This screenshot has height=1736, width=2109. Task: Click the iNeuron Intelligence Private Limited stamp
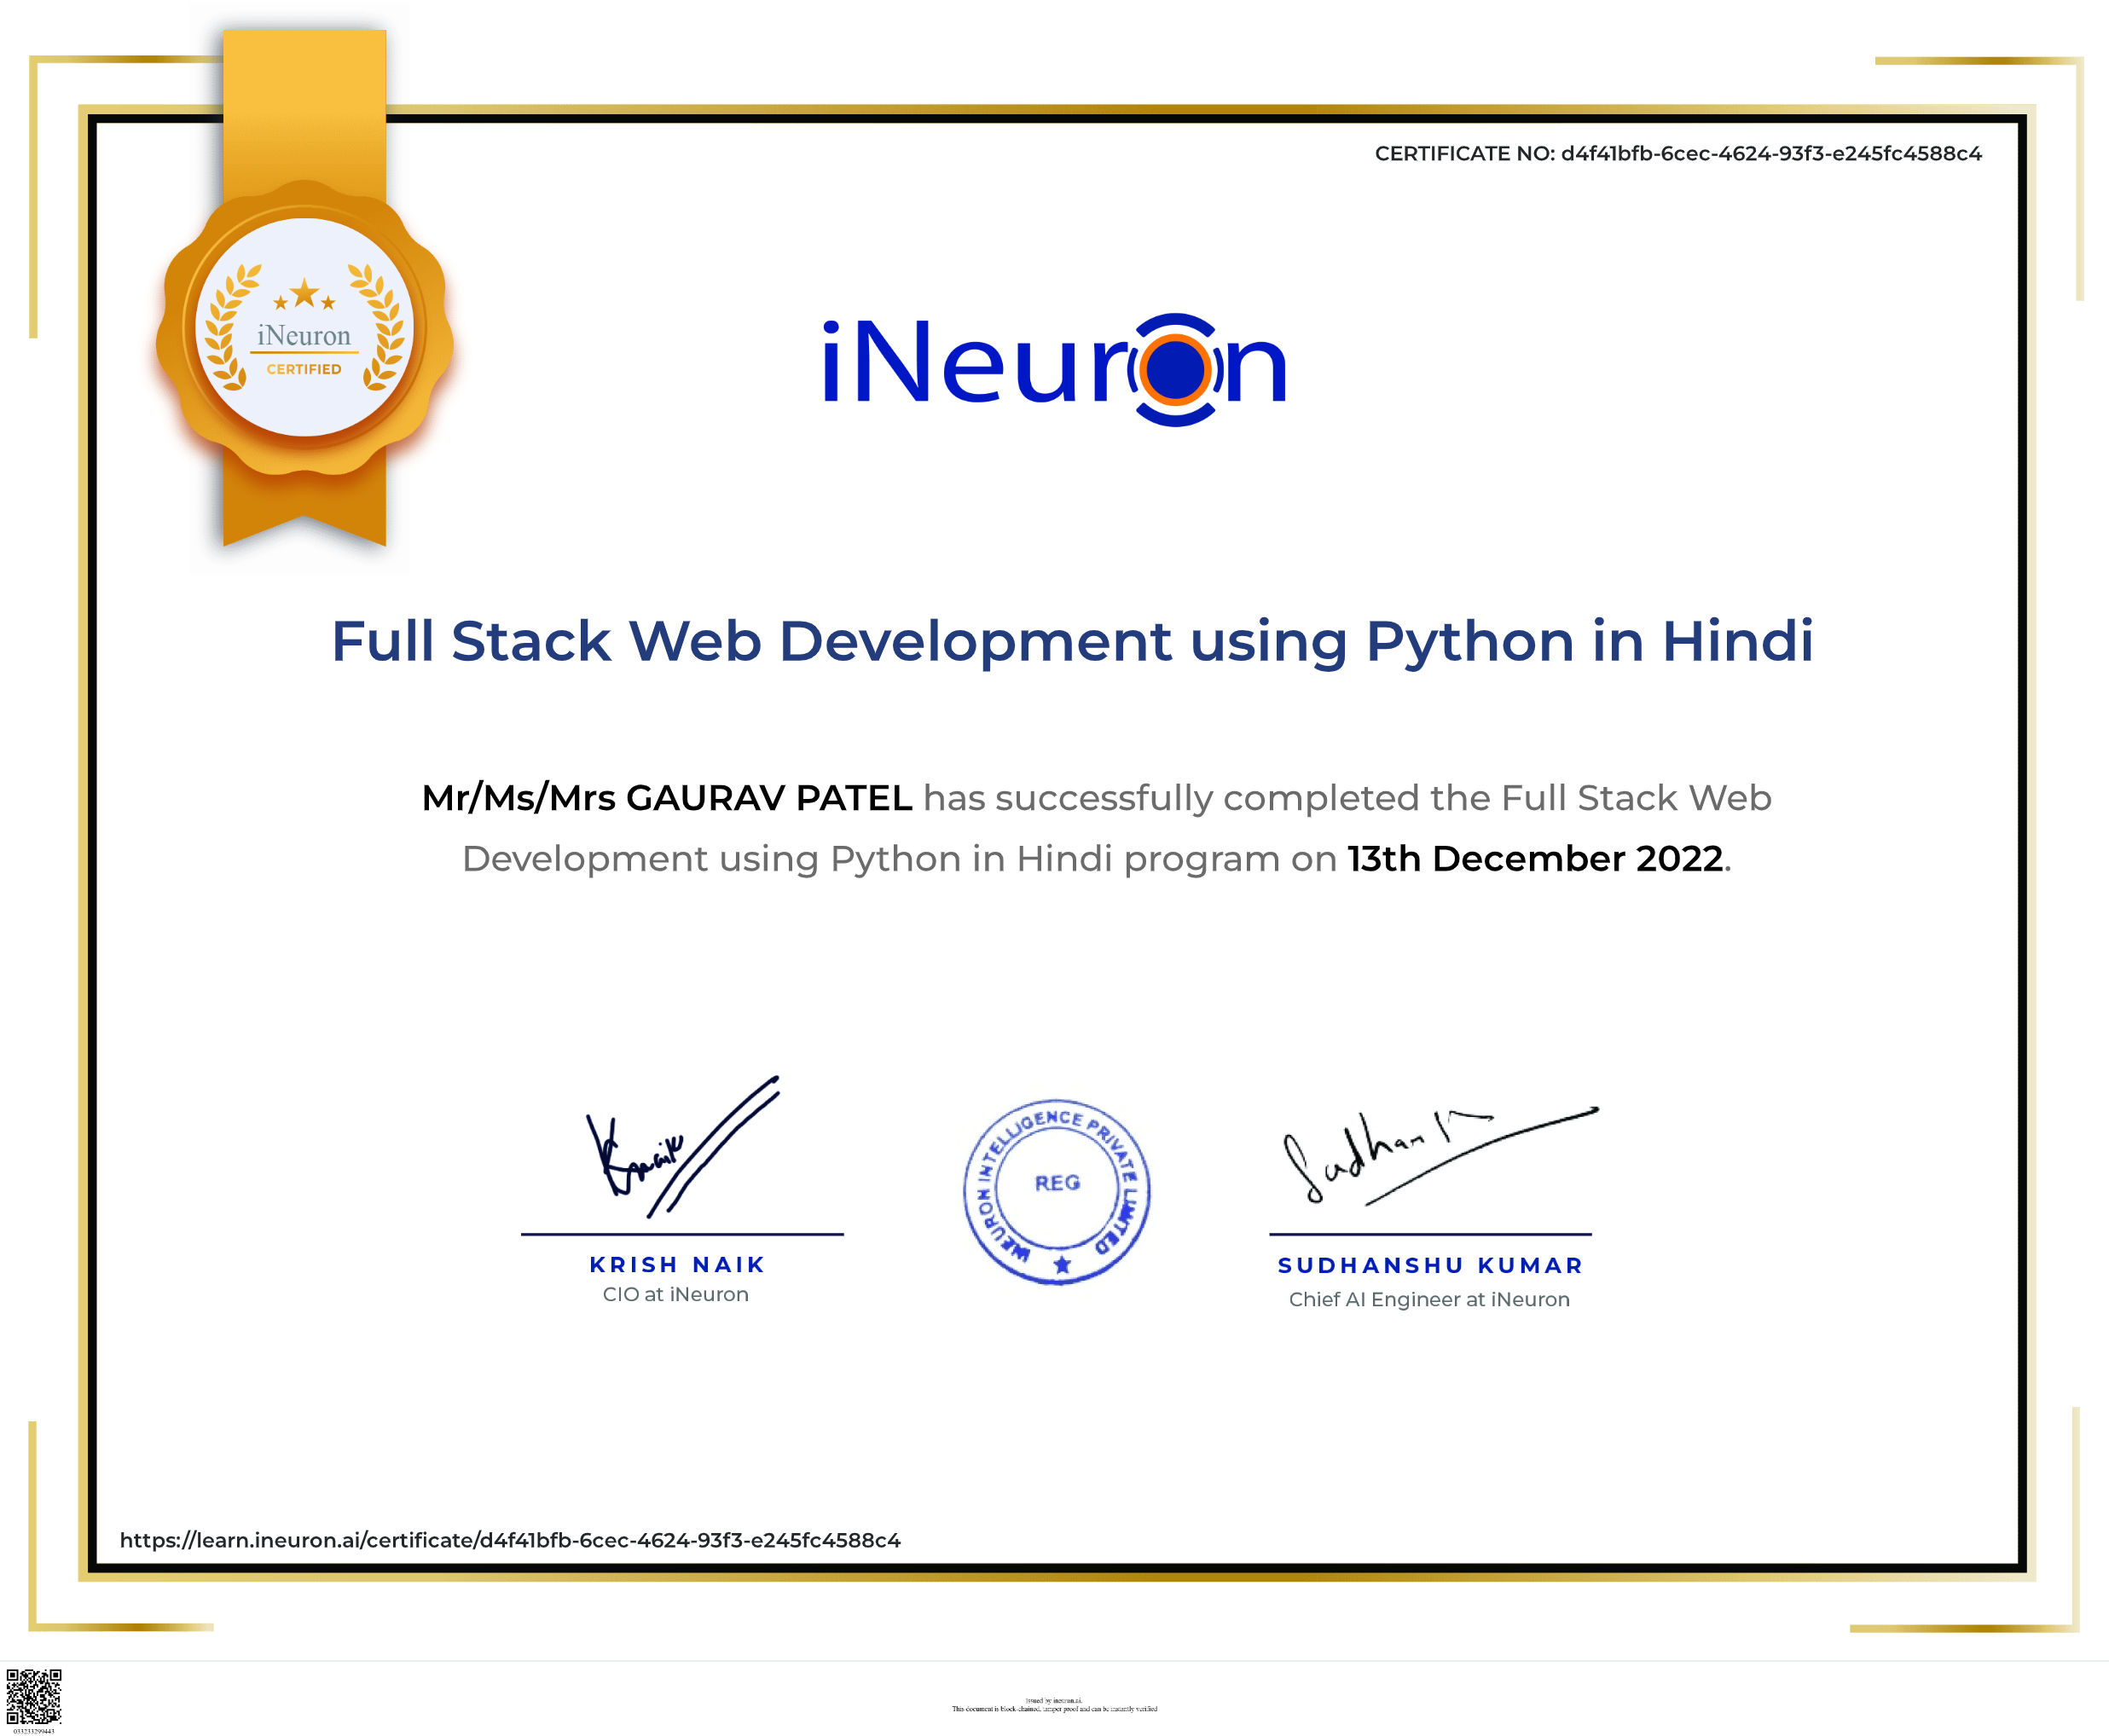pos(1057,1191)
